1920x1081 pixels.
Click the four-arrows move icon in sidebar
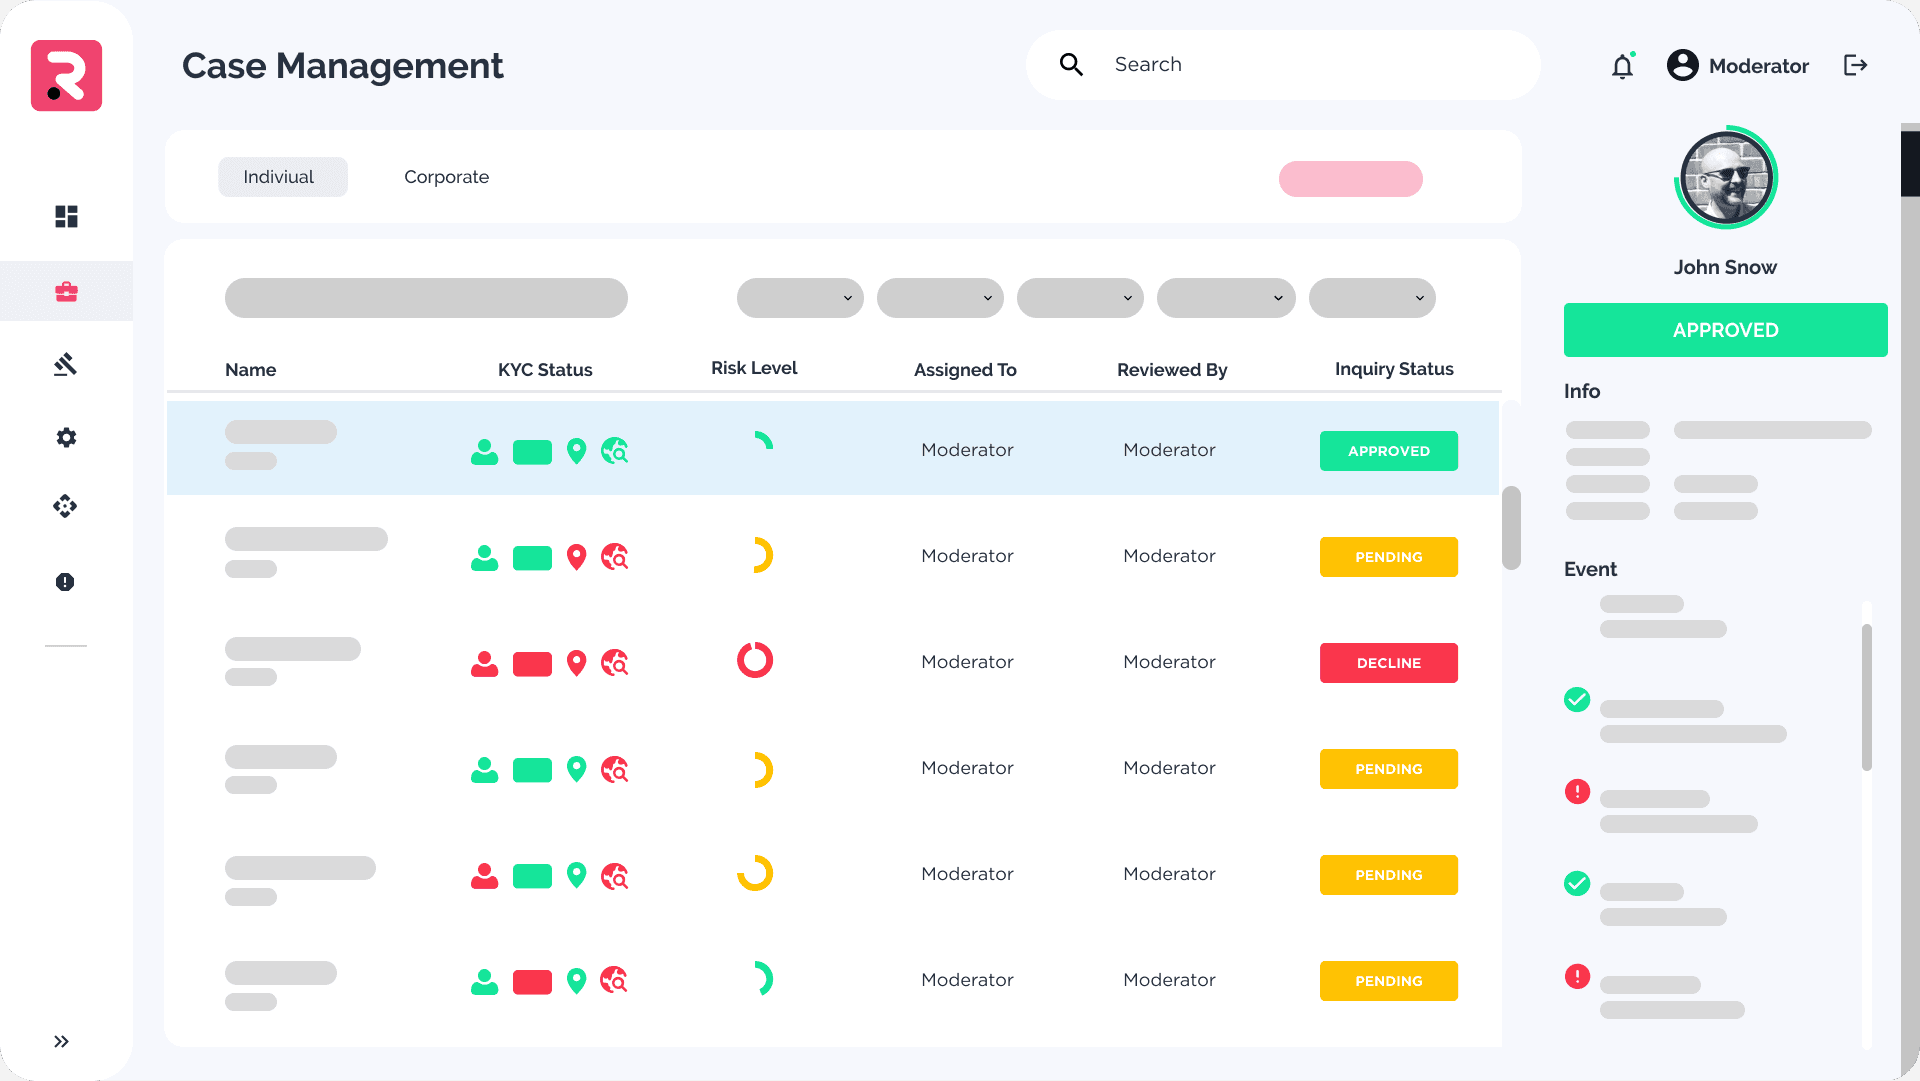point(66,506)
